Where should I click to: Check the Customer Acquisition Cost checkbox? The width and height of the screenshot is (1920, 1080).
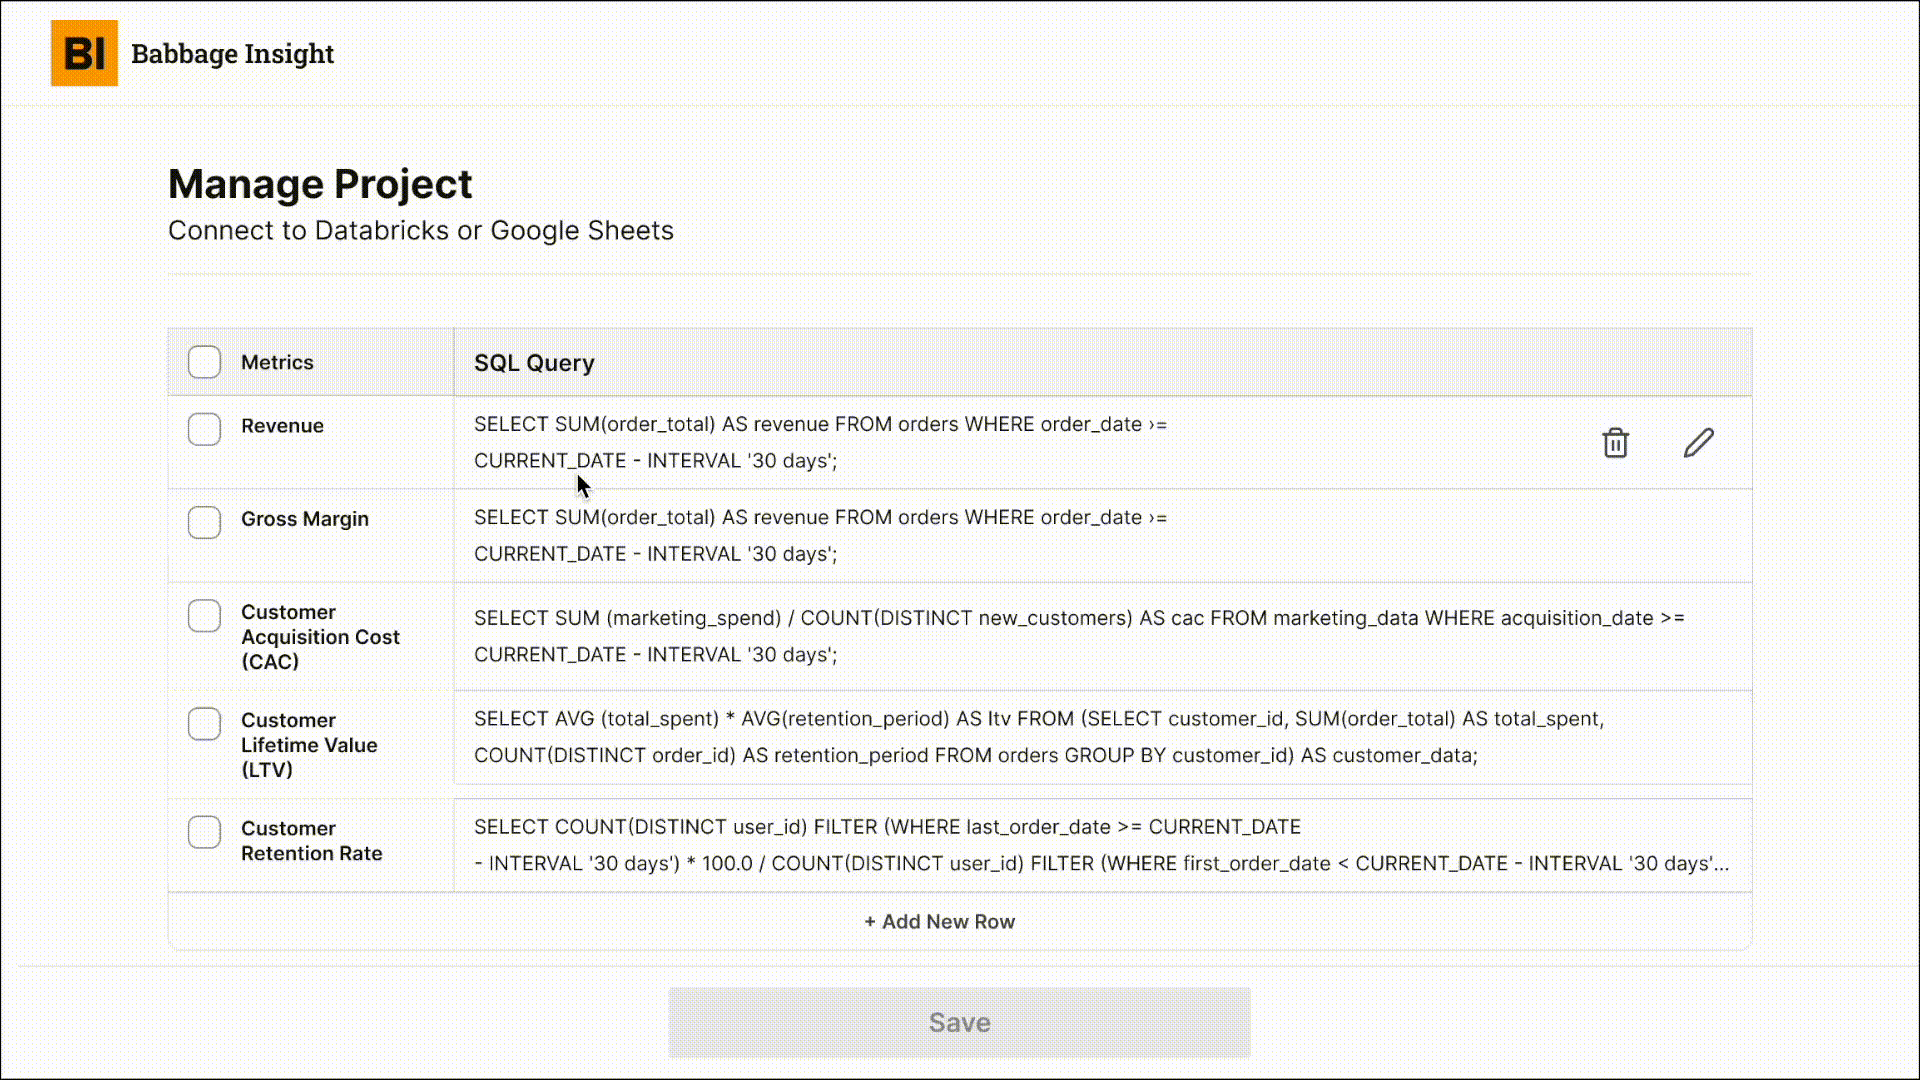point(204,616)
